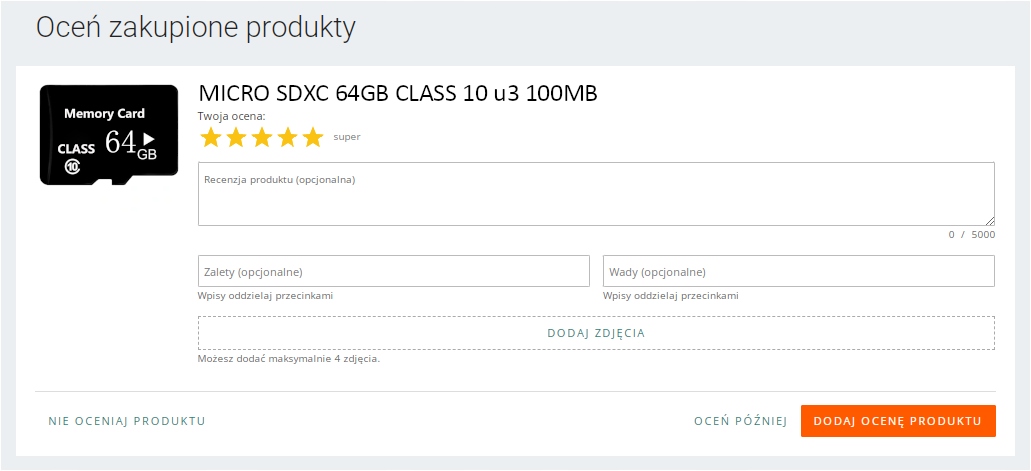Image resolution: width=1031 pixels, height=471 pixels.
Task: Choose the fourth star rating
Action: (288, 138)
